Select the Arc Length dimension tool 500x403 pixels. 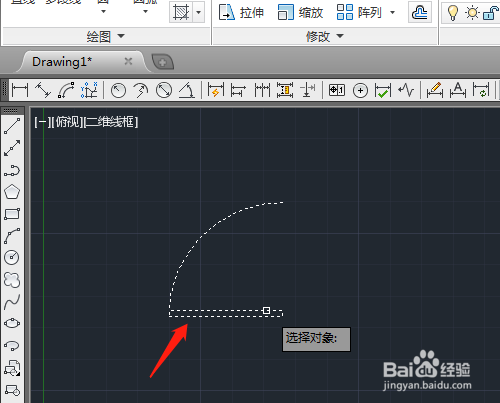click(x=66, y=90)
